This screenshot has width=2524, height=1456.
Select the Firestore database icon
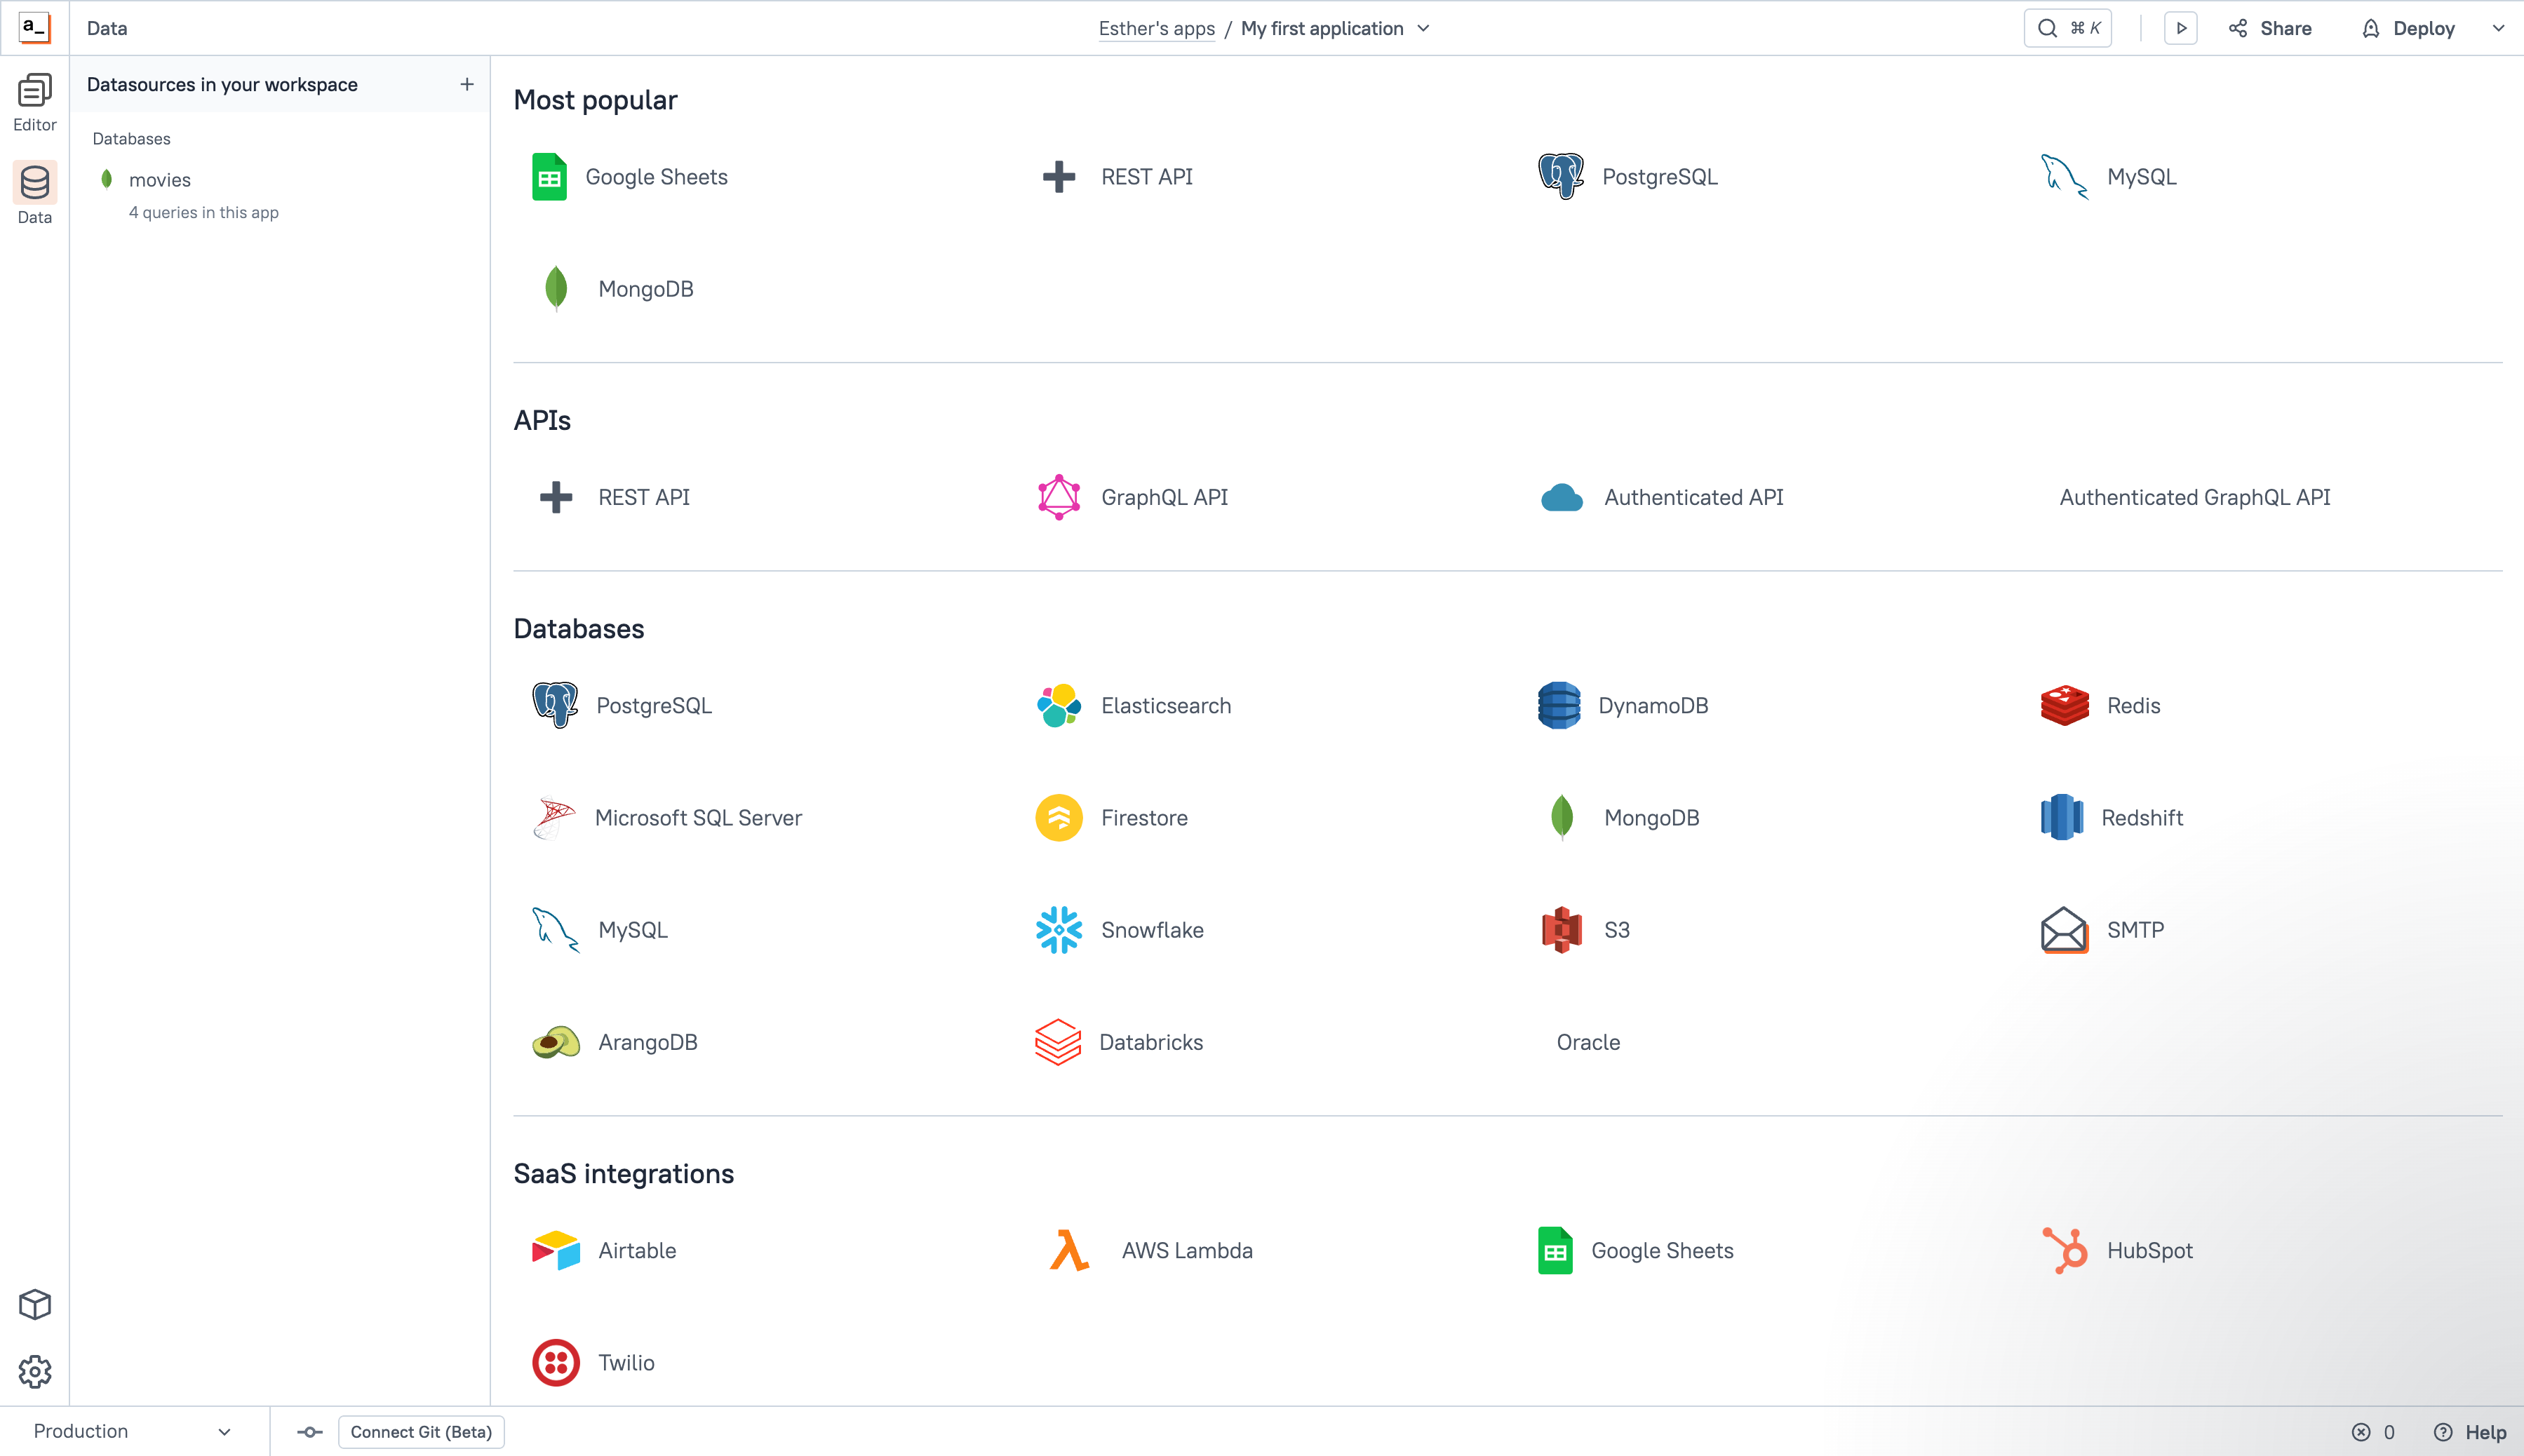pos(1058,817)
